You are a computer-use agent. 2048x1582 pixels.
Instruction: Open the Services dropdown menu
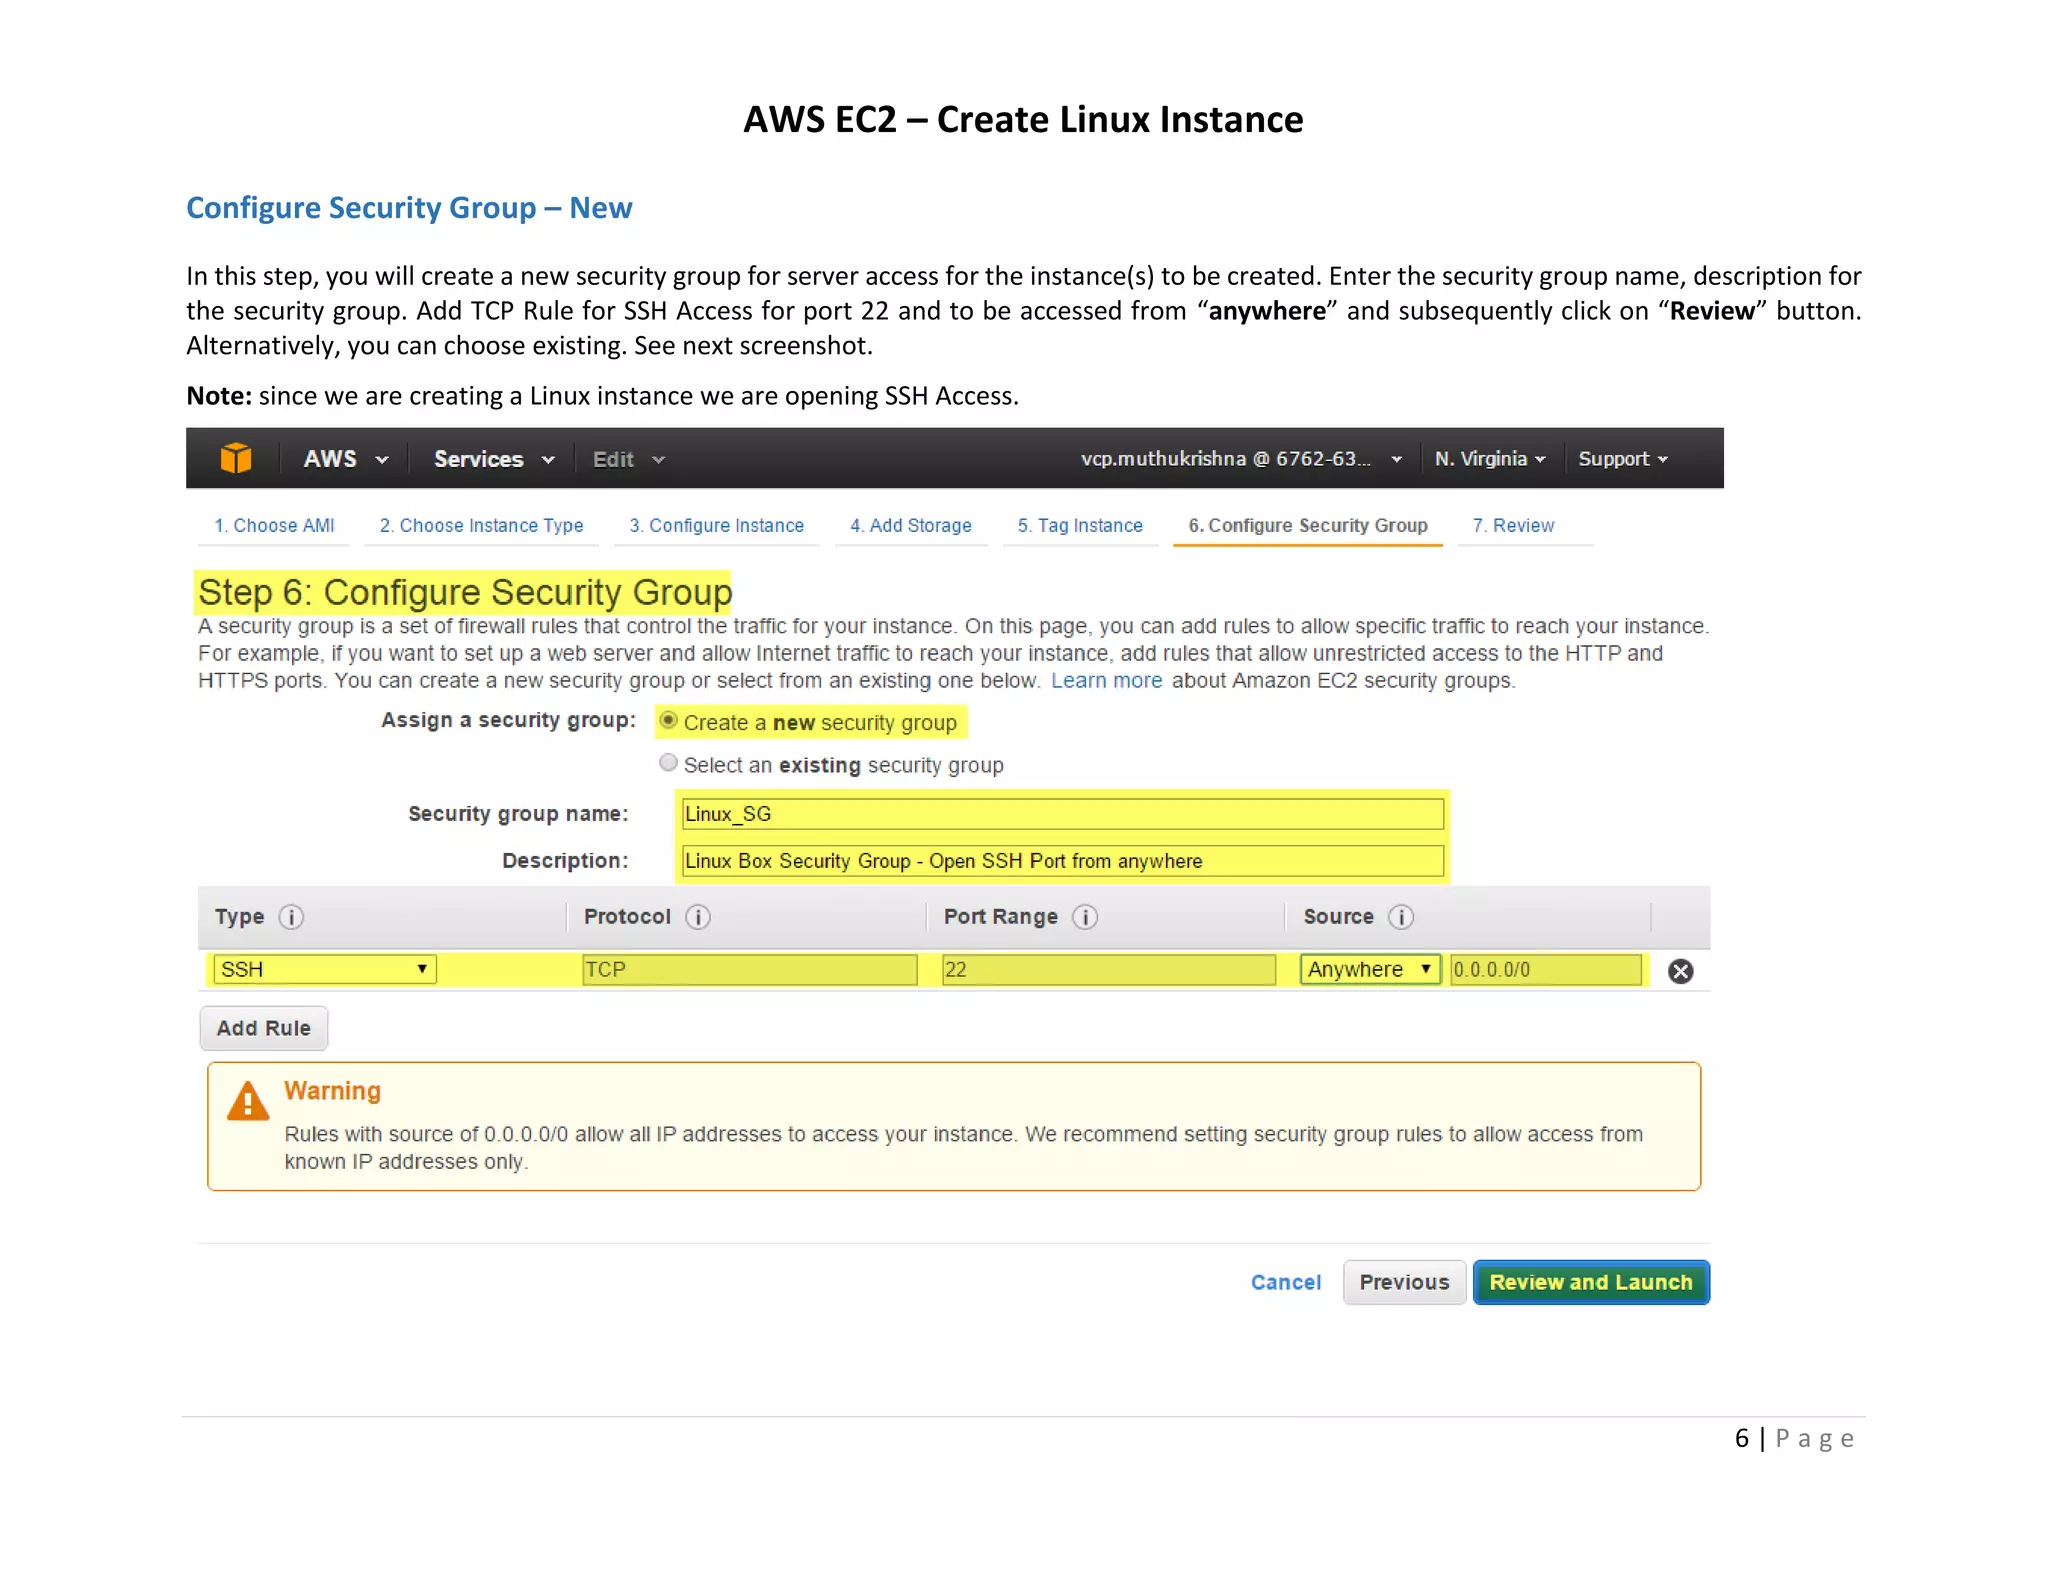pos(493,459)
